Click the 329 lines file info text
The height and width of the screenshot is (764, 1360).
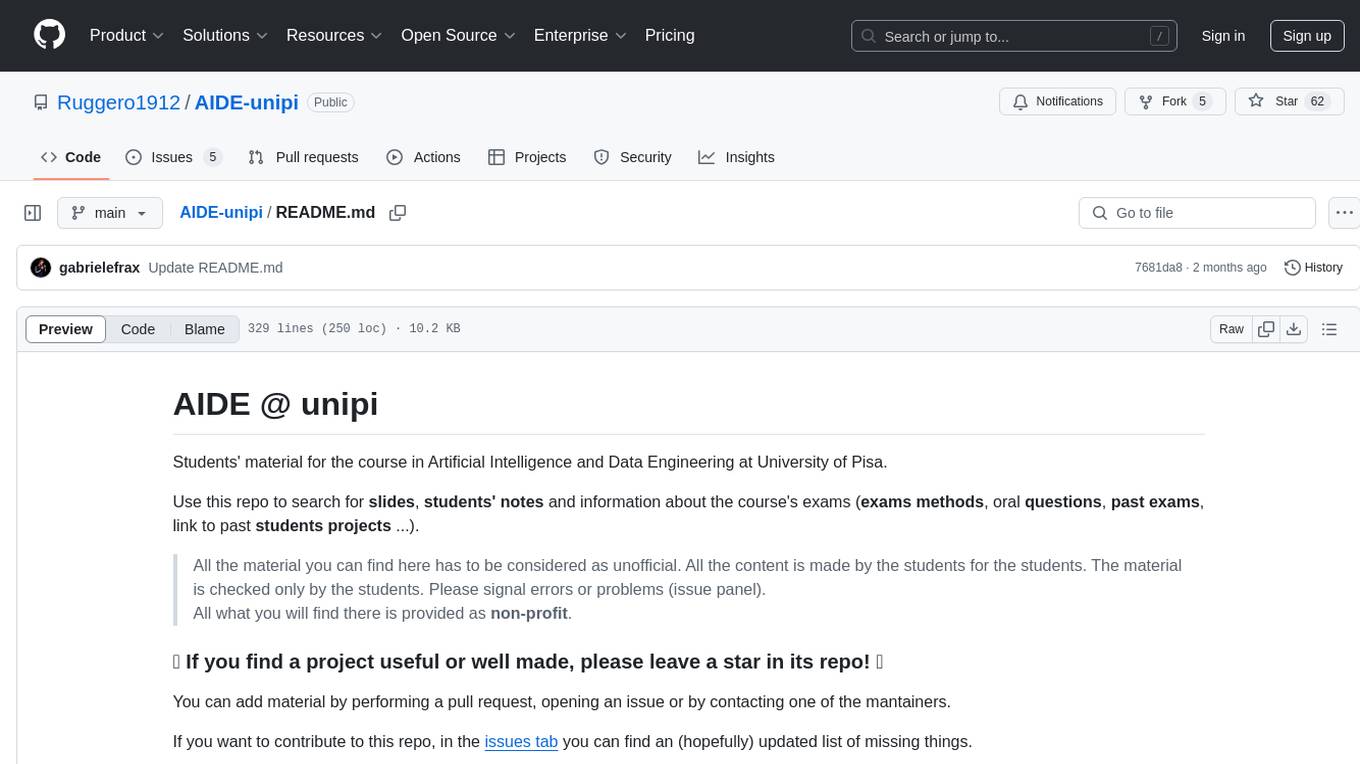tap(354, 329)
